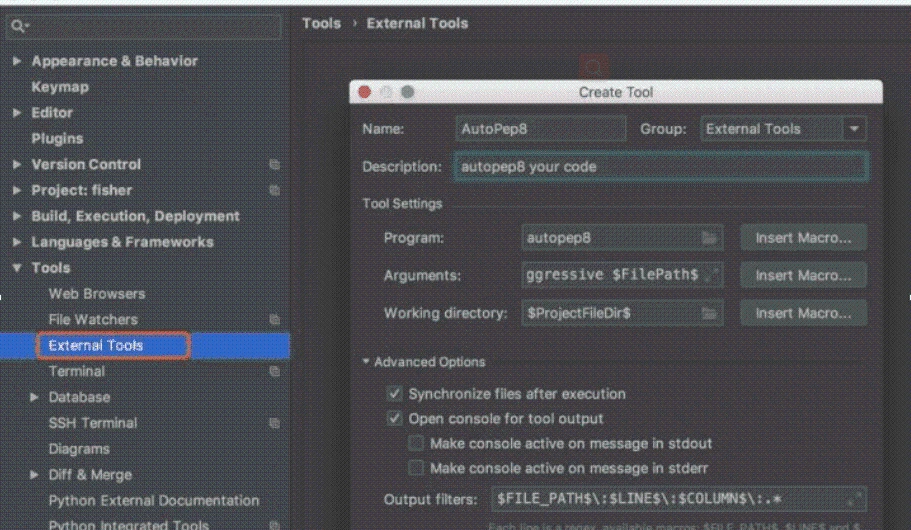This screenshot has width=911, height=530.
Task: Click Insert Macro button for Working directory
Action: (x=803, y=313)
